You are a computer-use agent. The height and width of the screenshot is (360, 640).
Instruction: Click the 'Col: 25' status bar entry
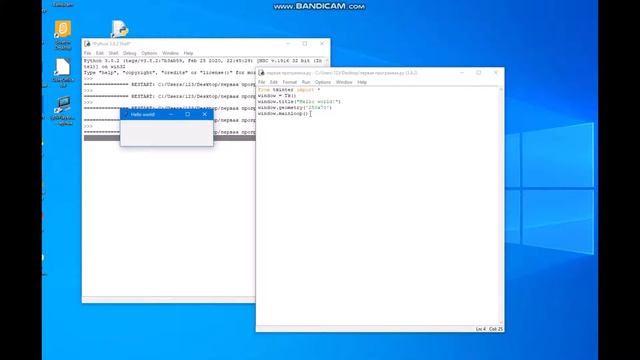(496, 329)
